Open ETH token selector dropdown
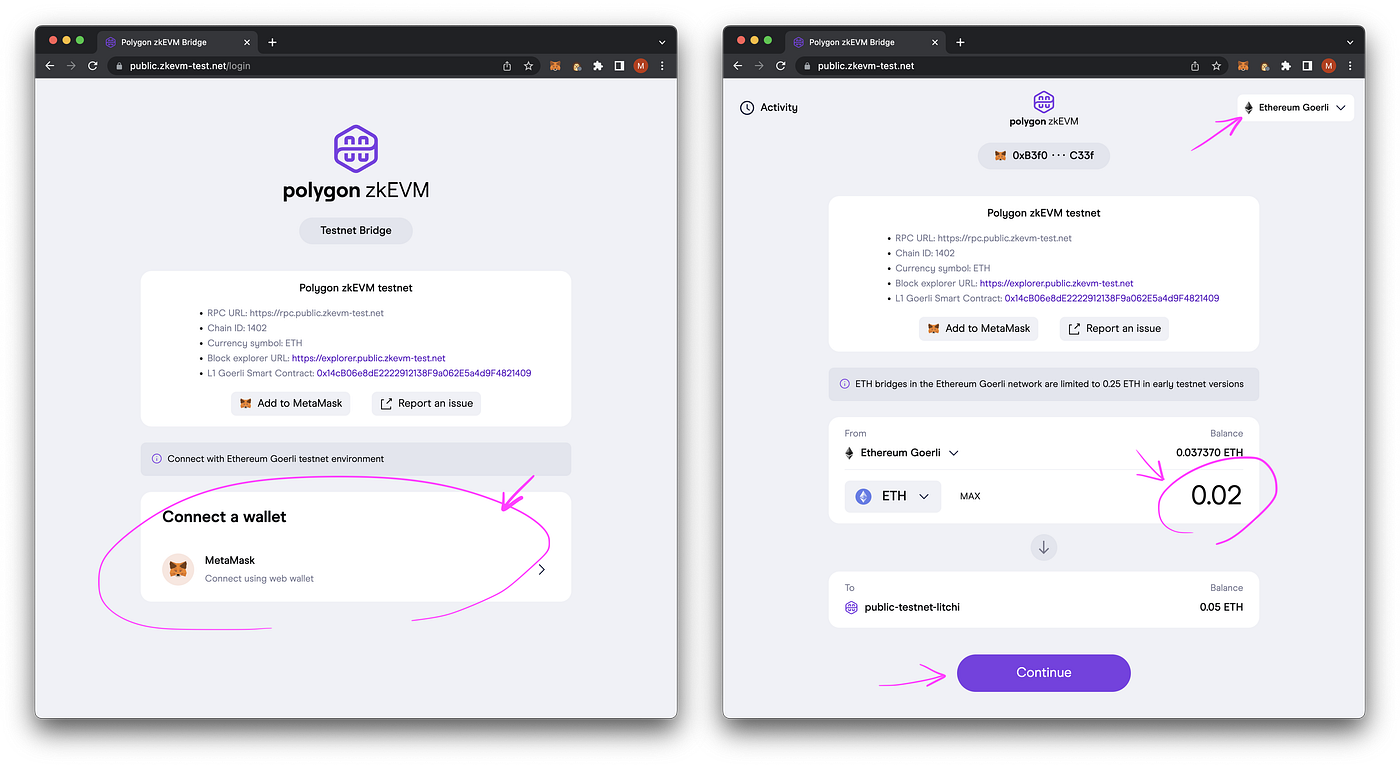The height and width of the screenshot is (768, 1400). pyautogui.click(x=893, y=496)
